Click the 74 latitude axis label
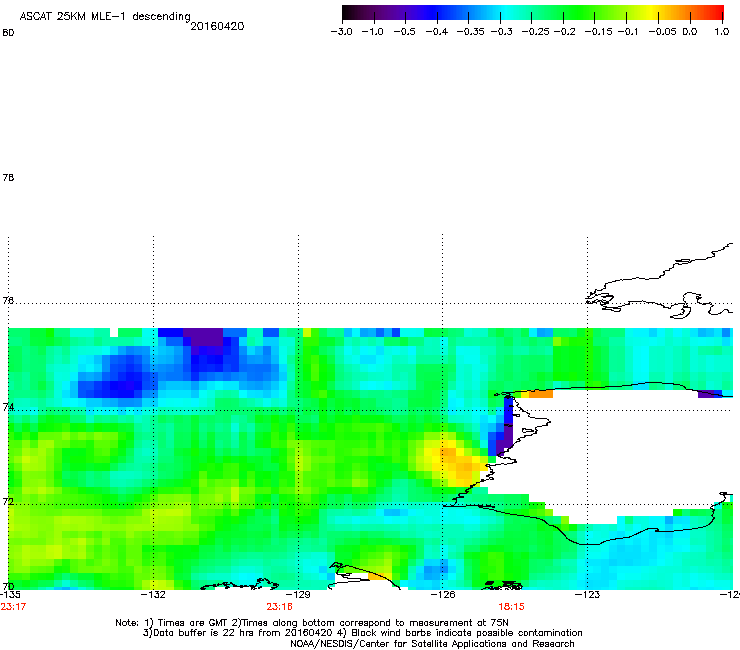This screenshot has height=650, width=740. point(8,407)
